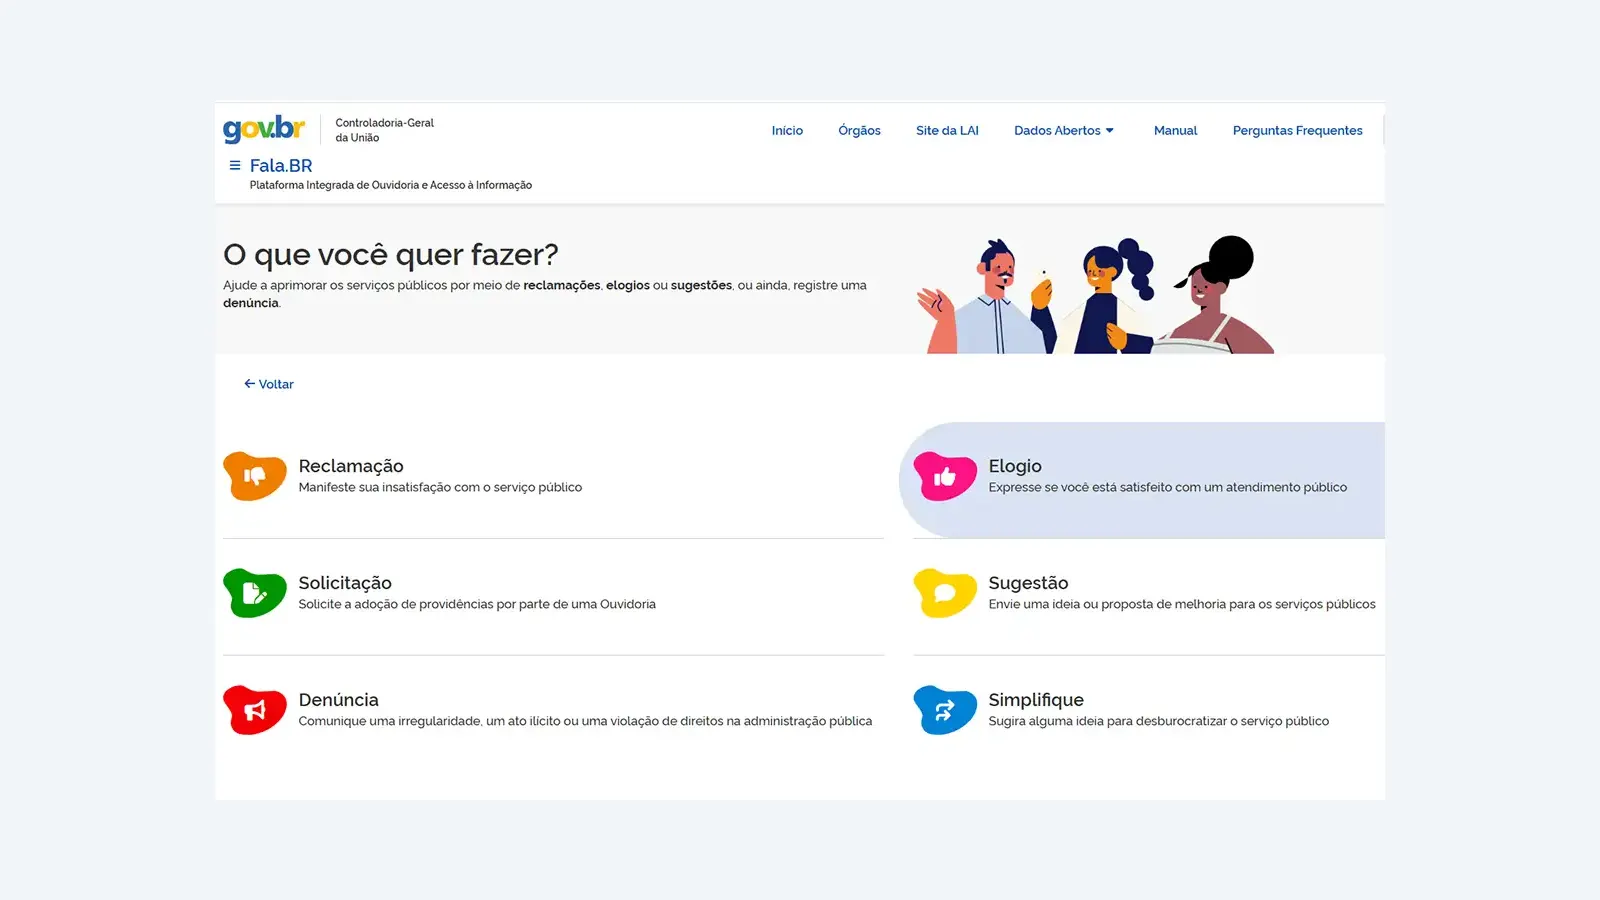Click "Expresse se você está satisfeito" description
Screen dimensions: 1600x900
click(1168, 488)
